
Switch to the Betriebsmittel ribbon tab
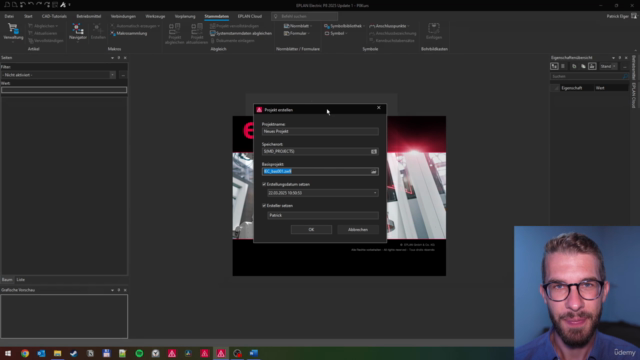coord(89,16)
